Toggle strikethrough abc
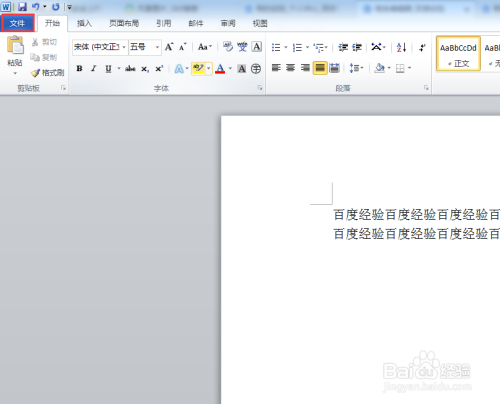This screenshot has height=404, width=500. [x=130, y=69]
